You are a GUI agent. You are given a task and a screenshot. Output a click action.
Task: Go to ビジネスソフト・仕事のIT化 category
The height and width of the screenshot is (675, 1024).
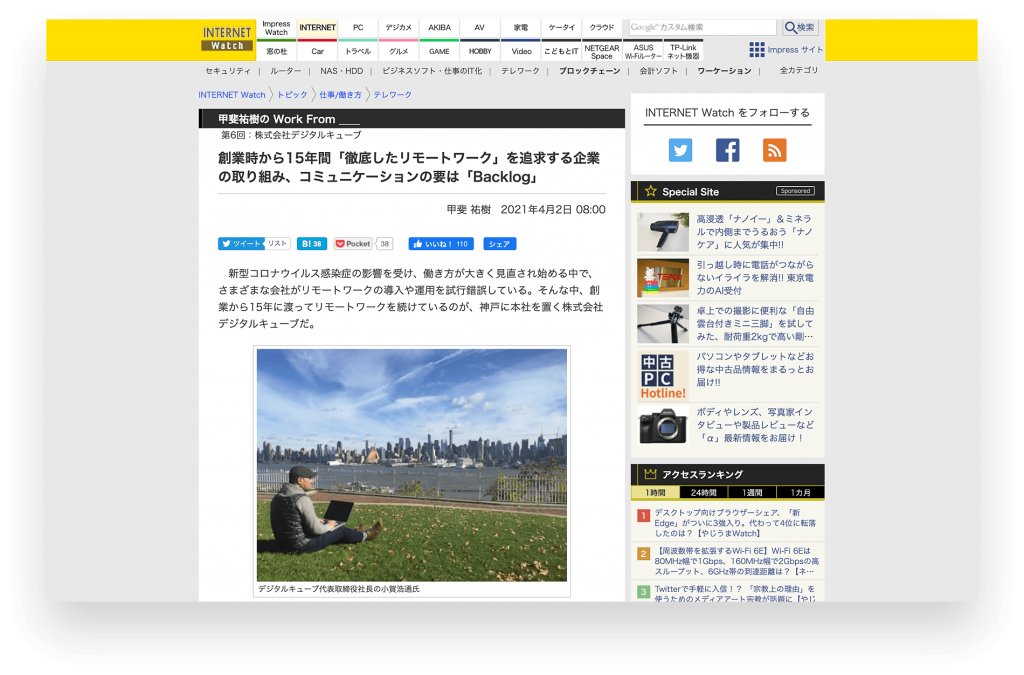[x=432, y=71]
